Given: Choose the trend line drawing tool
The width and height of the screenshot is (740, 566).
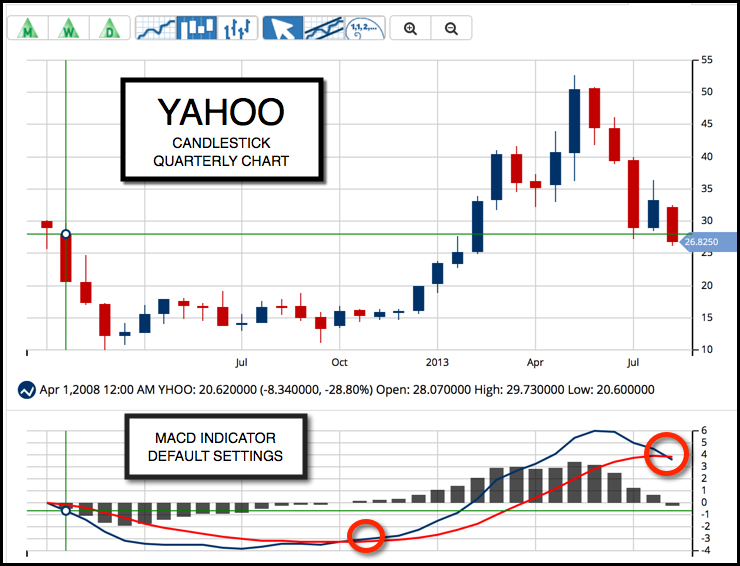Looking at the screenshot, I should (324, 28).
